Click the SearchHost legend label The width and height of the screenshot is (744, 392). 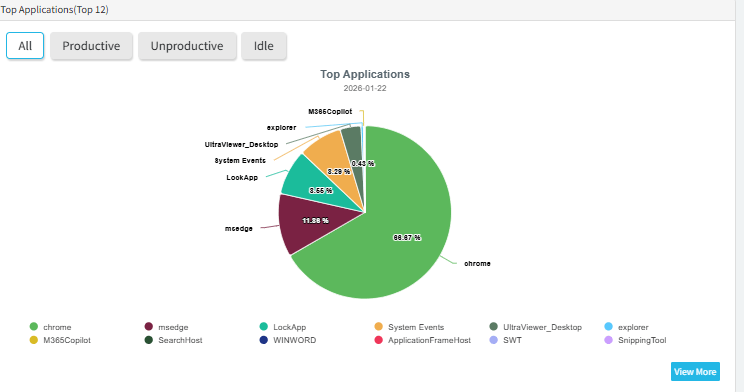(x=180, y=340)
